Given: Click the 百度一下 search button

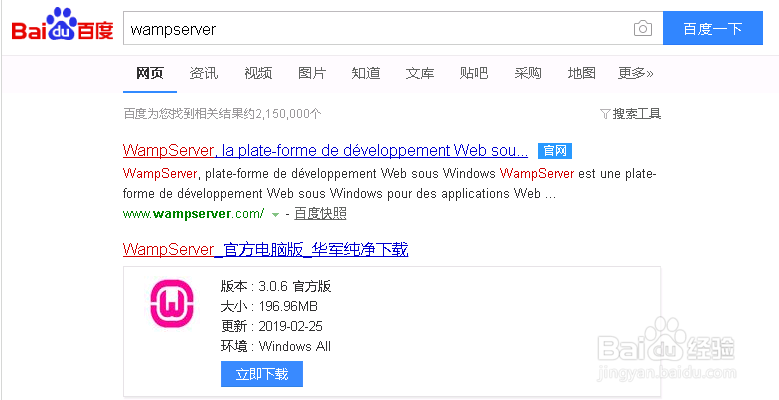Looking at the screenshot, I should click(x=712, y=28).
